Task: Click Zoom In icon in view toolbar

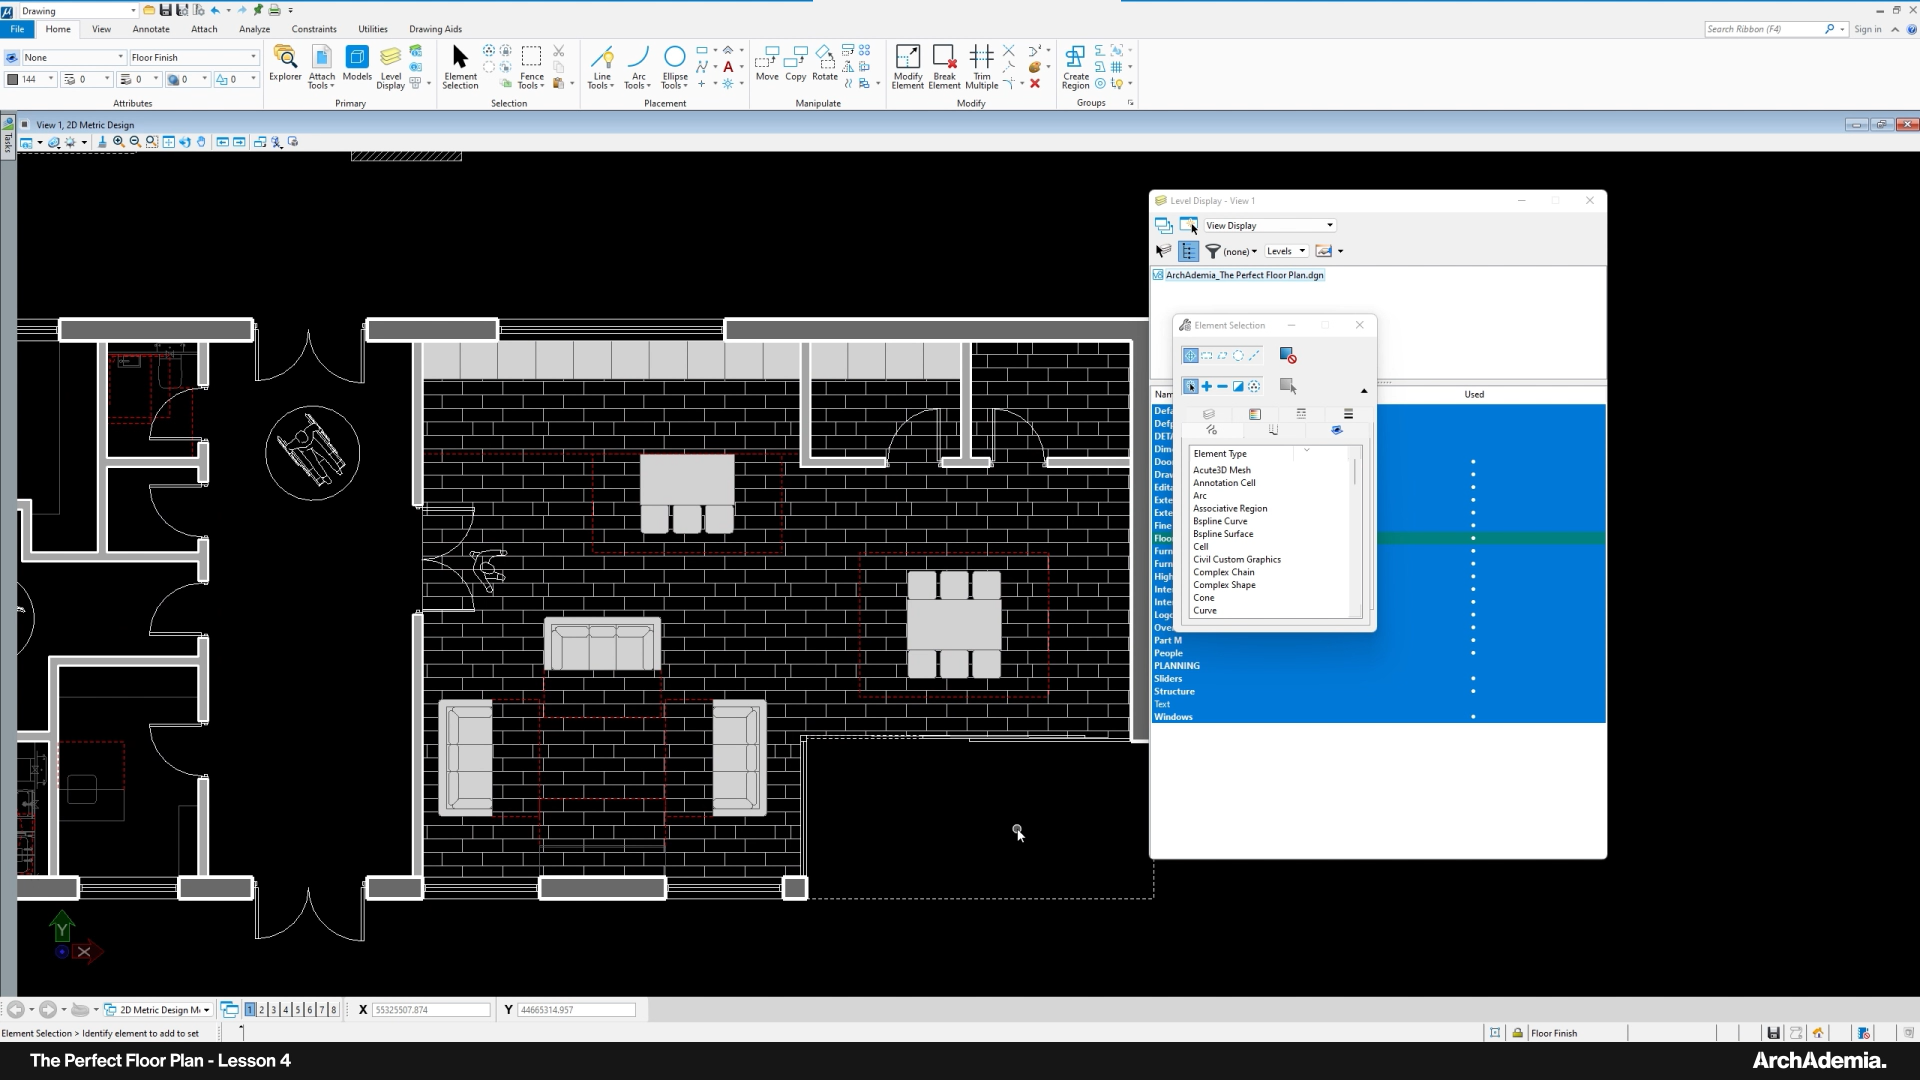Action: (x=119, y=142)
